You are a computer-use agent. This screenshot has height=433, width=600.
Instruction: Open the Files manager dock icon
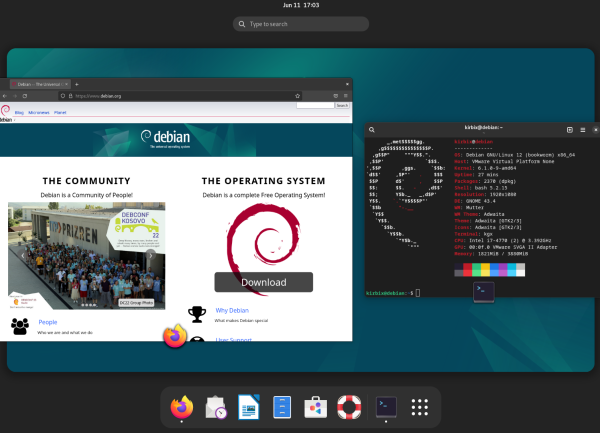point(282,407)
